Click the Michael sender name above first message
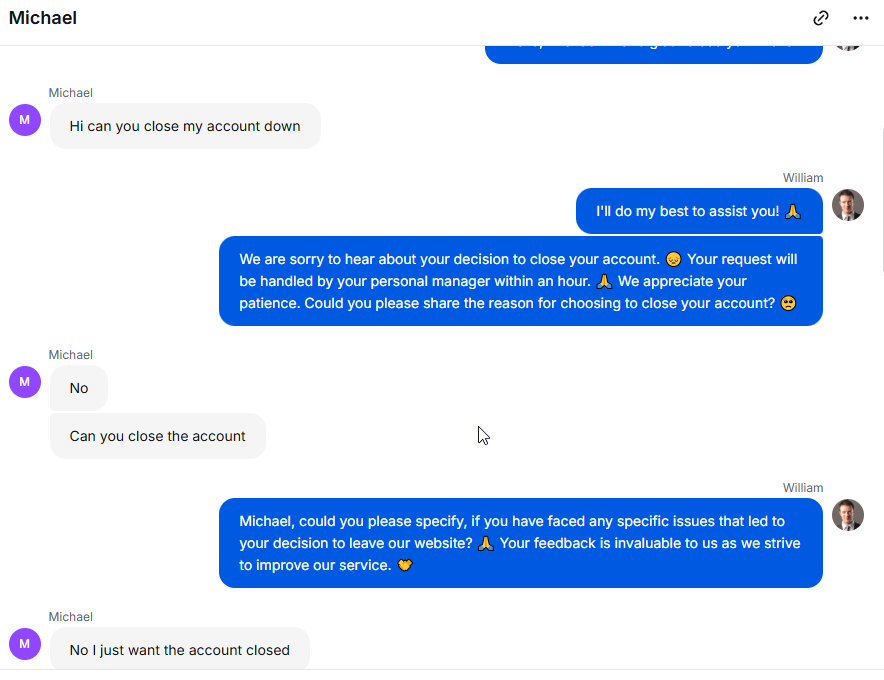This screenshot has height=680, width=884. point(70,92)
